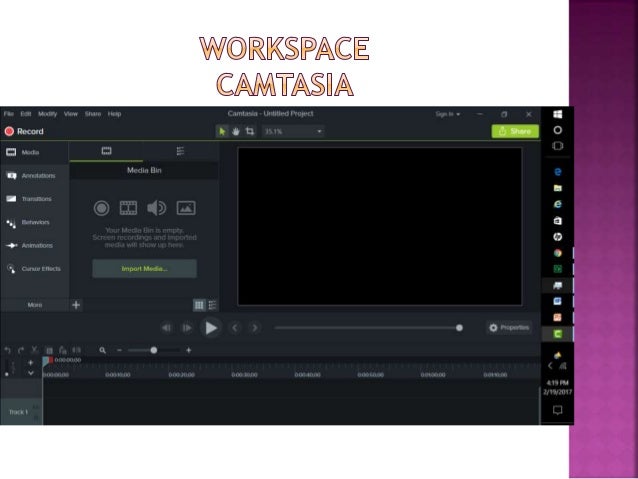Show hidden system tray icons chevron
The width and height of the screenshot is (638, 479).
click(x=550, y=366)
